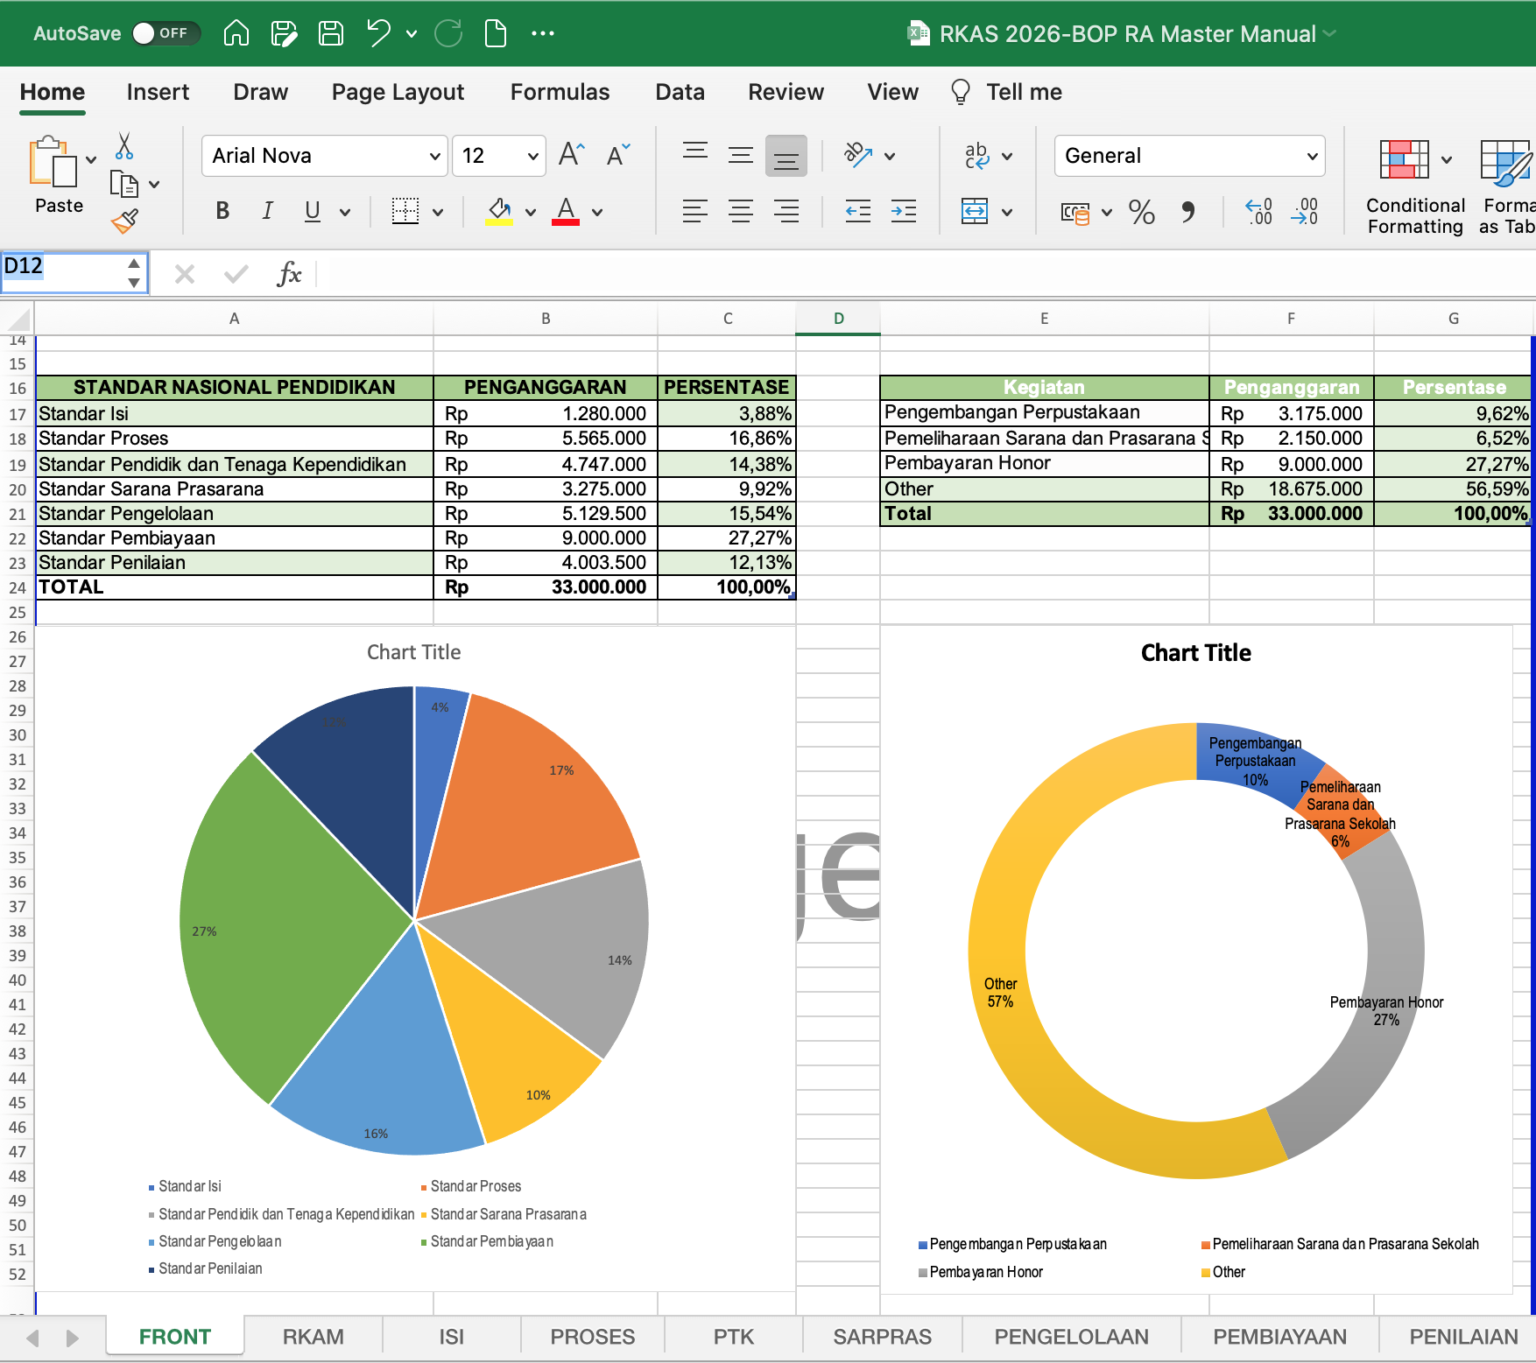Click the Increase Indent icon
1536x1363 pixels.
pos(904,211)
